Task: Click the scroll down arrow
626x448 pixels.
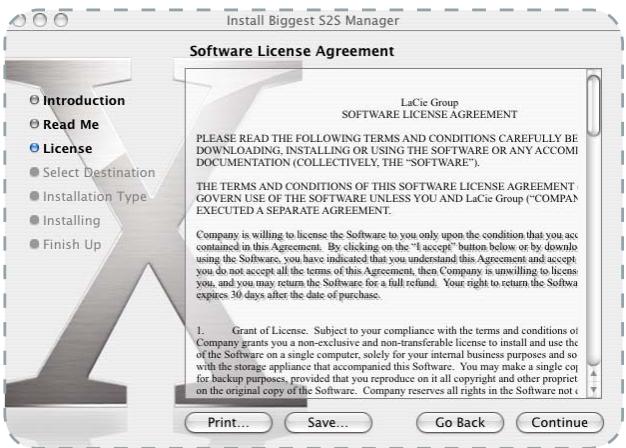Action: click(x=594, y=389)
